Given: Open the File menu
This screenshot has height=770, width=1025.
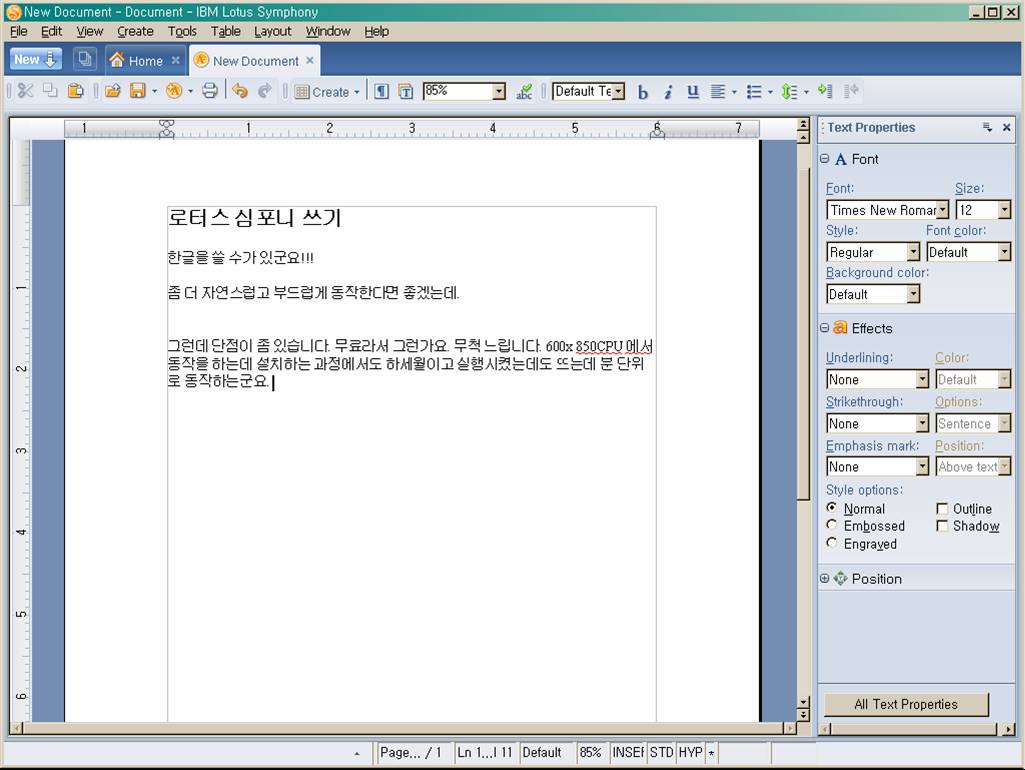Looking at the screenshot, I should click(18, 31).
